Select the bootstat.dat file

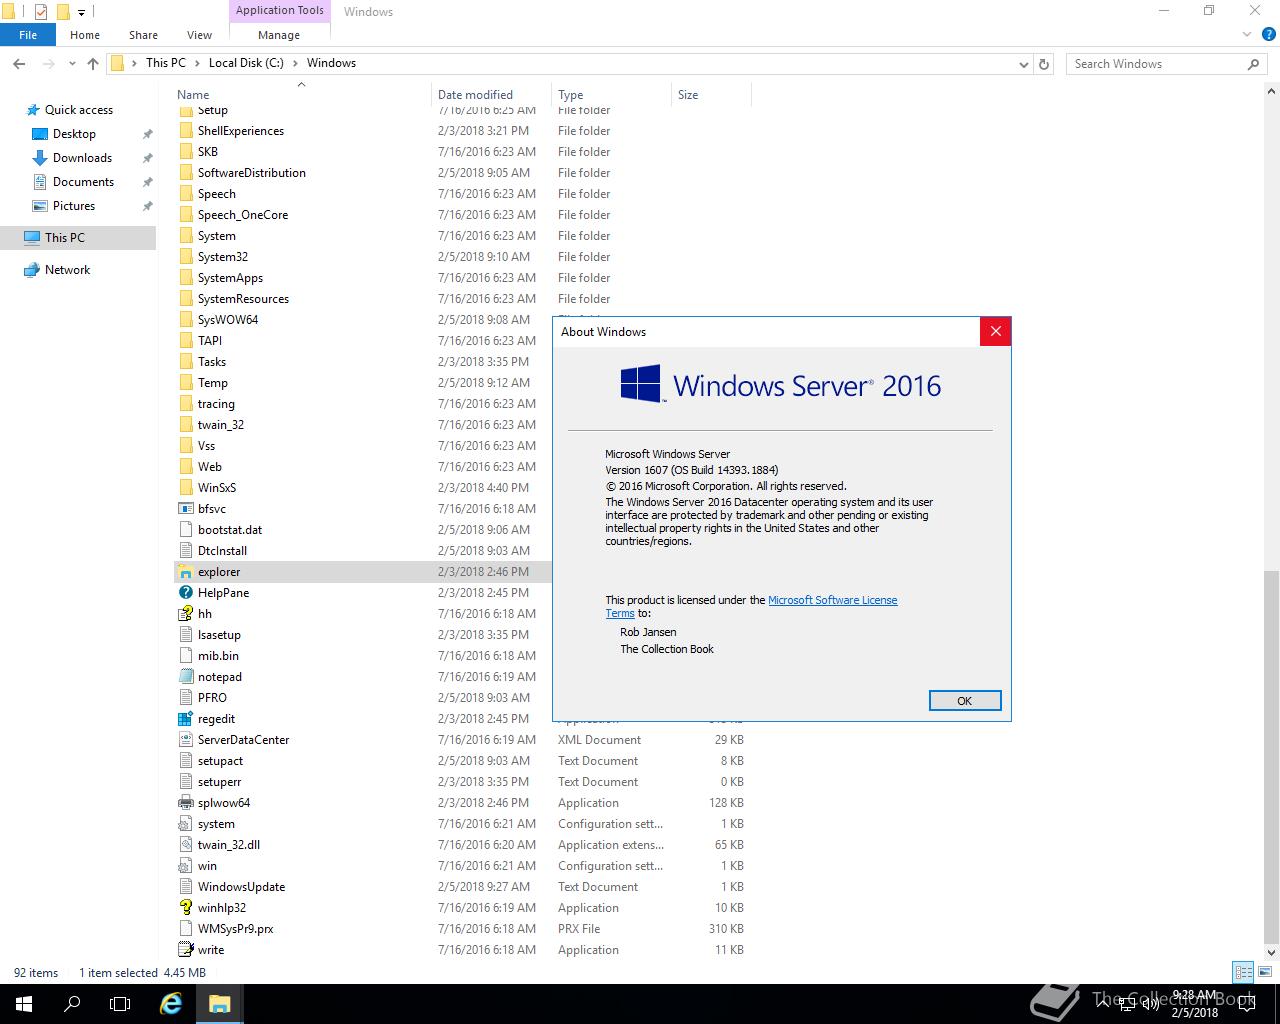229,530
